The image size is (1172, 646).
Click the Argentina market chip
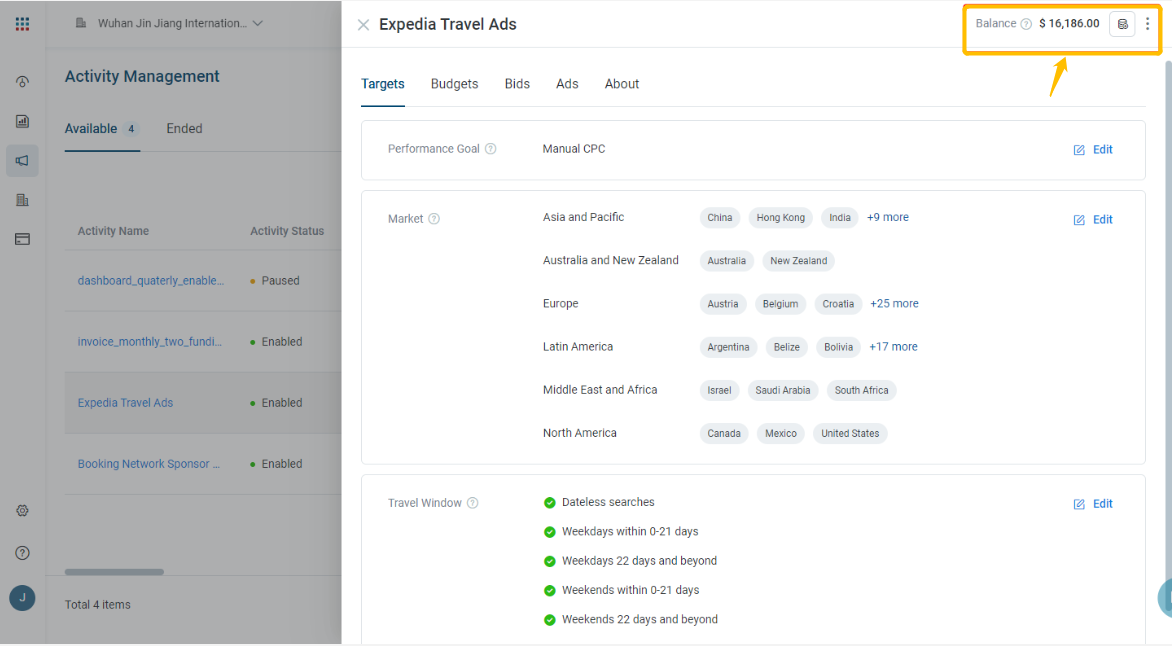(728, 348)
